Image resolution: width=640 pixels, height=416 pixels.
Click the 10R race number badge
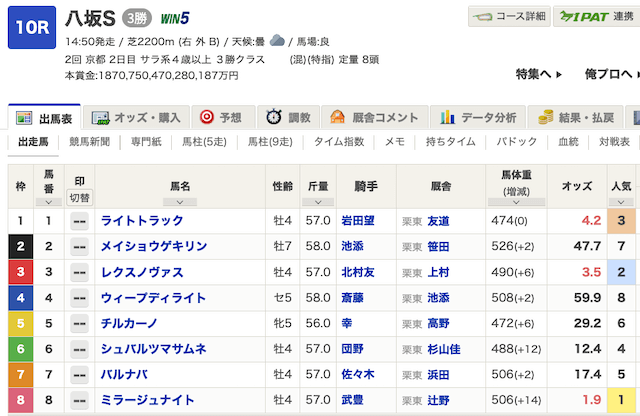coord(30,28)
